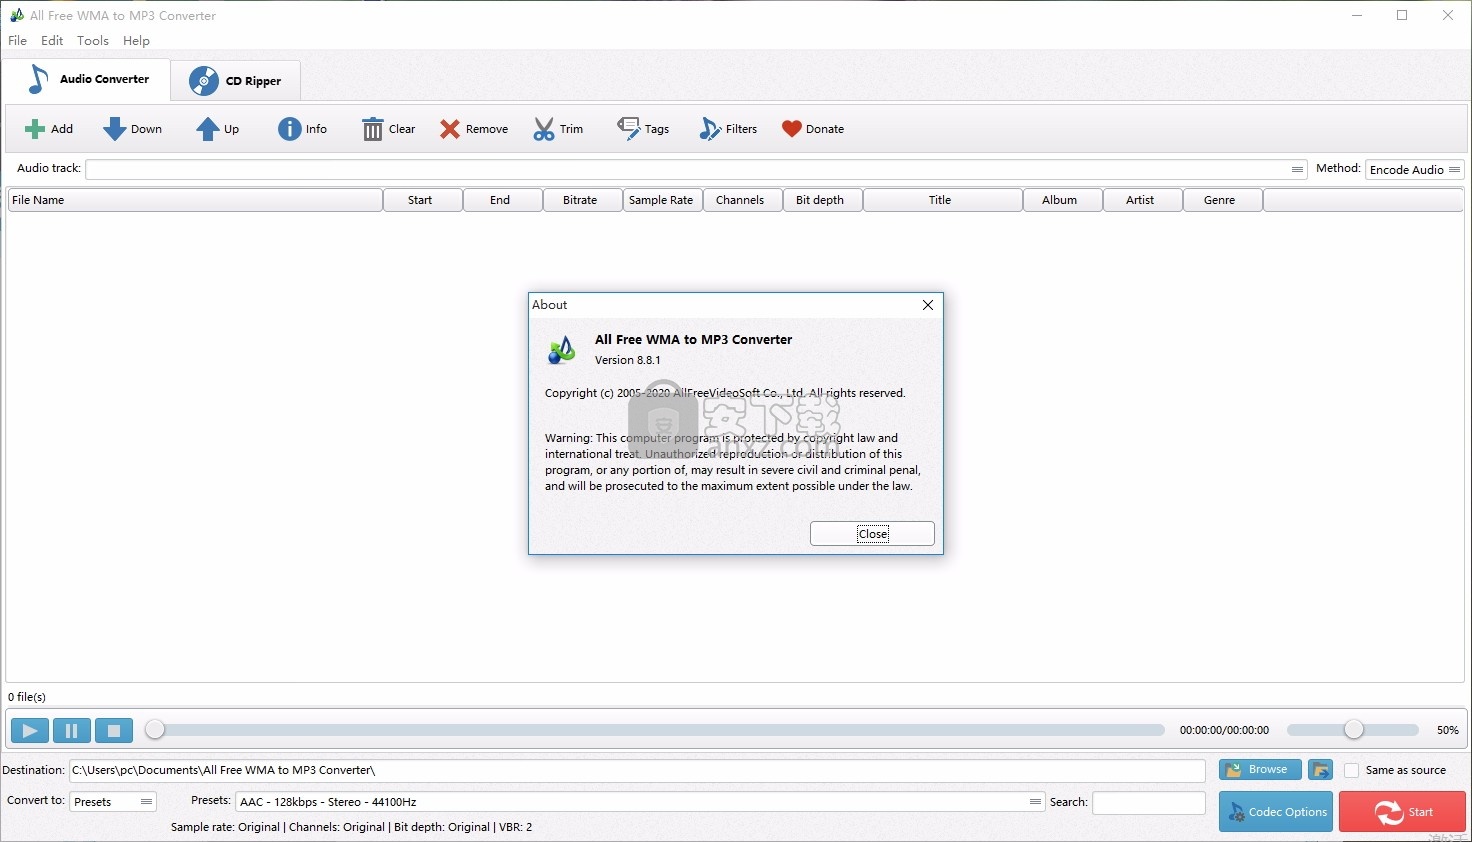Click the Bit depth column header

(x=823, y=200)
